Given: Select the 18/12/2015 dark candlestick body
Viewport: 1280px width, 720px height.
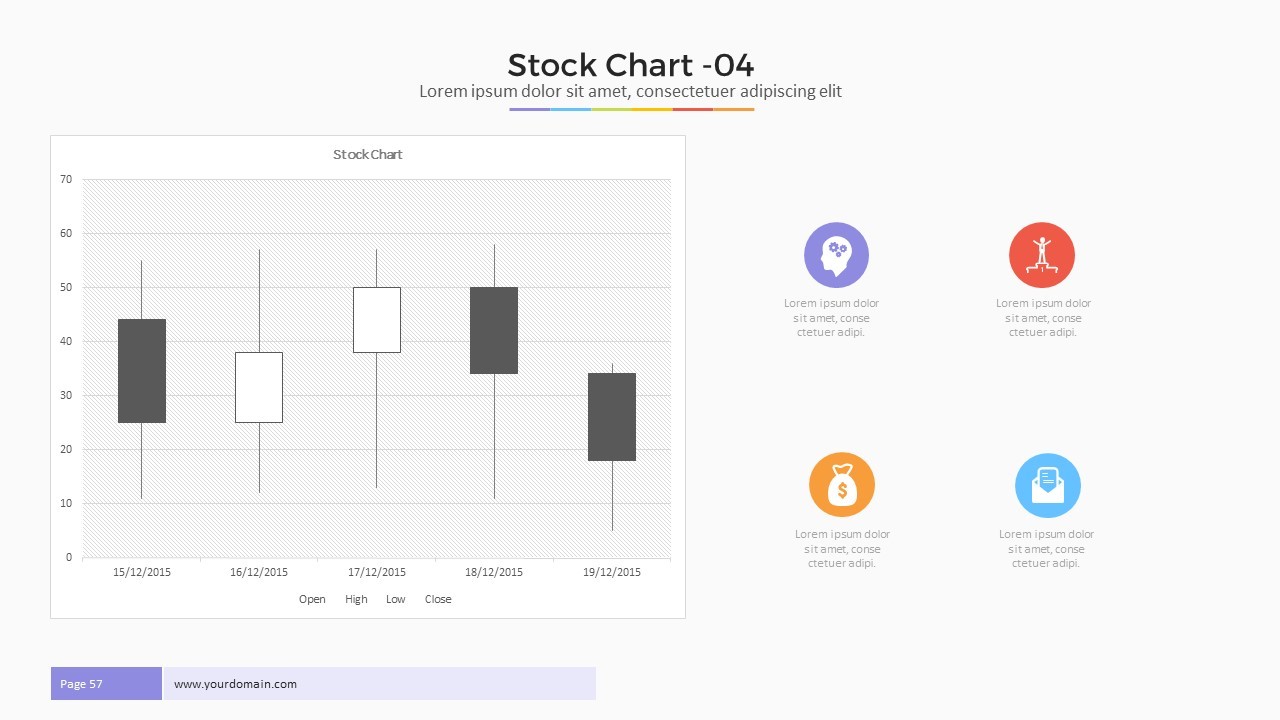Looking at the screenshot, I should click(x=494, y=331).
